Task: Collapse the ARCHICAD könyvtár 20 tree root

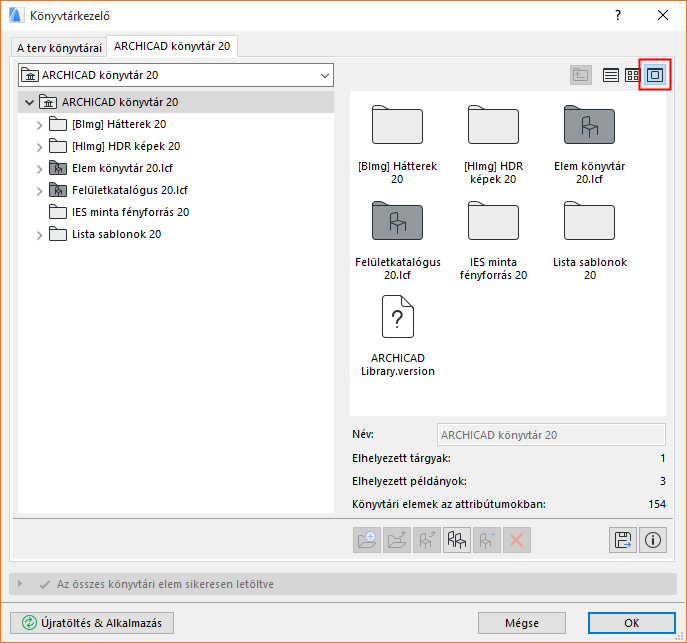Action: point(29,102)
